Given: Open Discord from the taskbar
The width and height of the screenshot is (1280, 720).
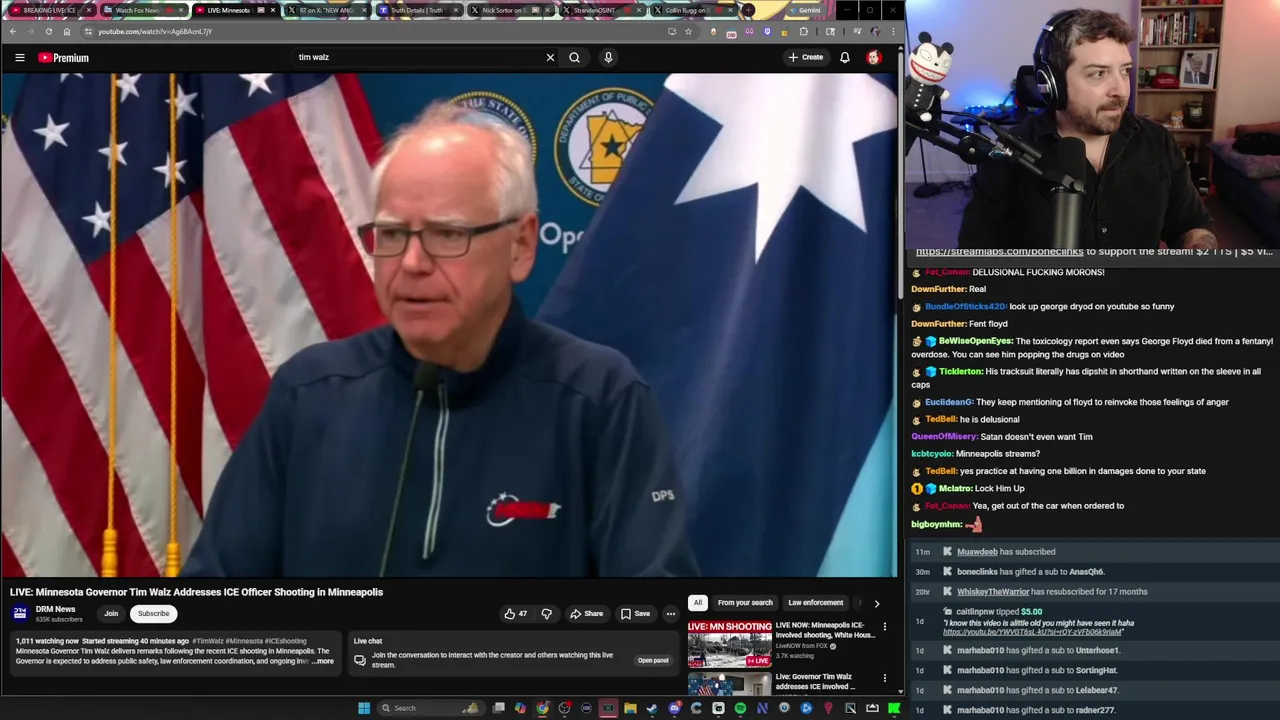Looking at the screenshot, I should pyautogui.click(x=674, y=708).
